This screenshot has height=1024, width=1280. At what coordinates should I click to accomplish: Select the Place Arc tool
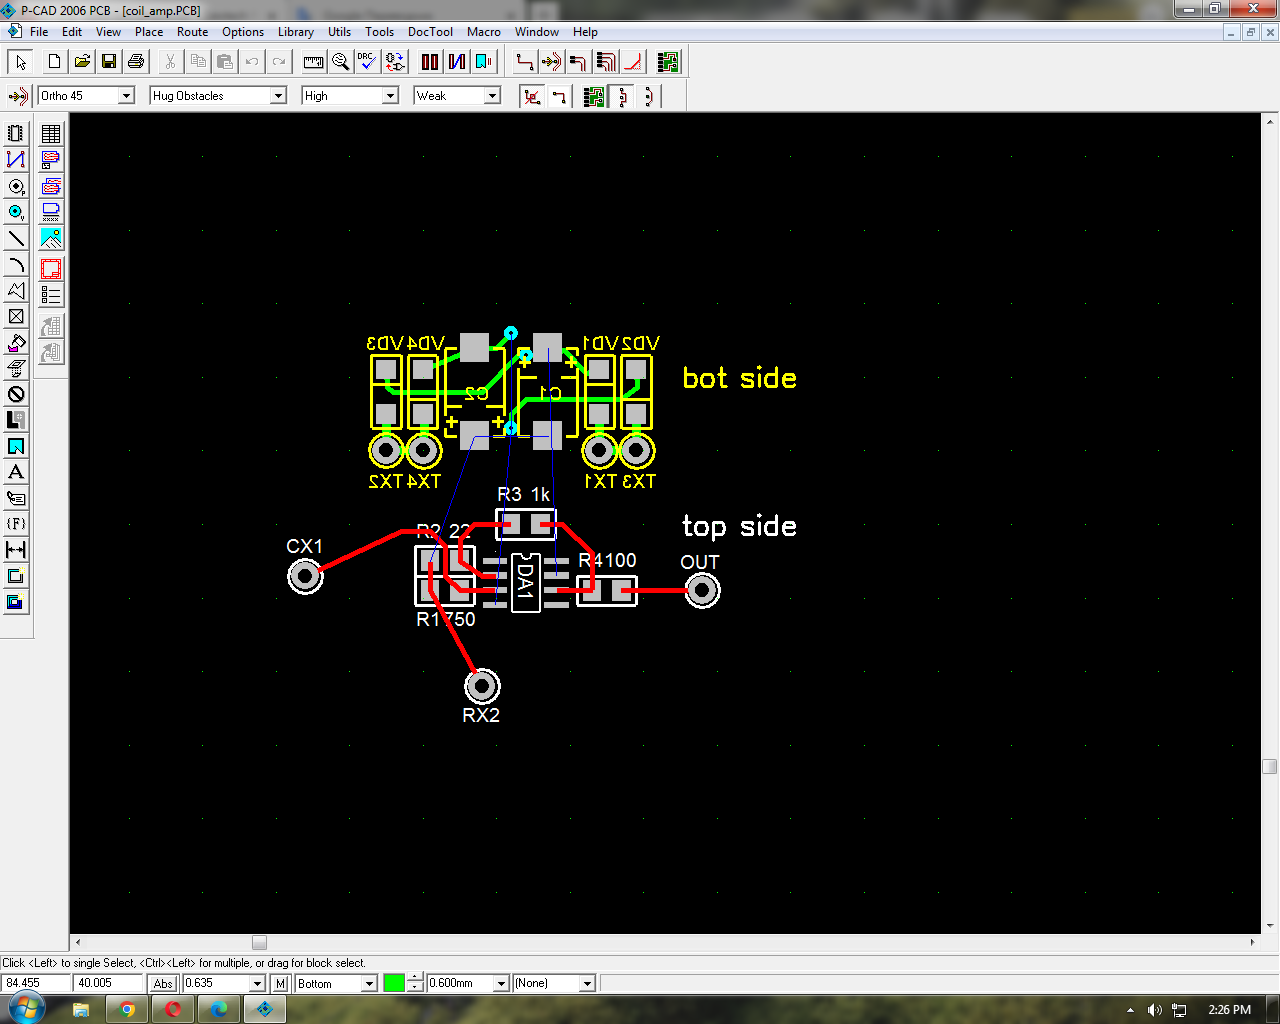click(16, 264)
